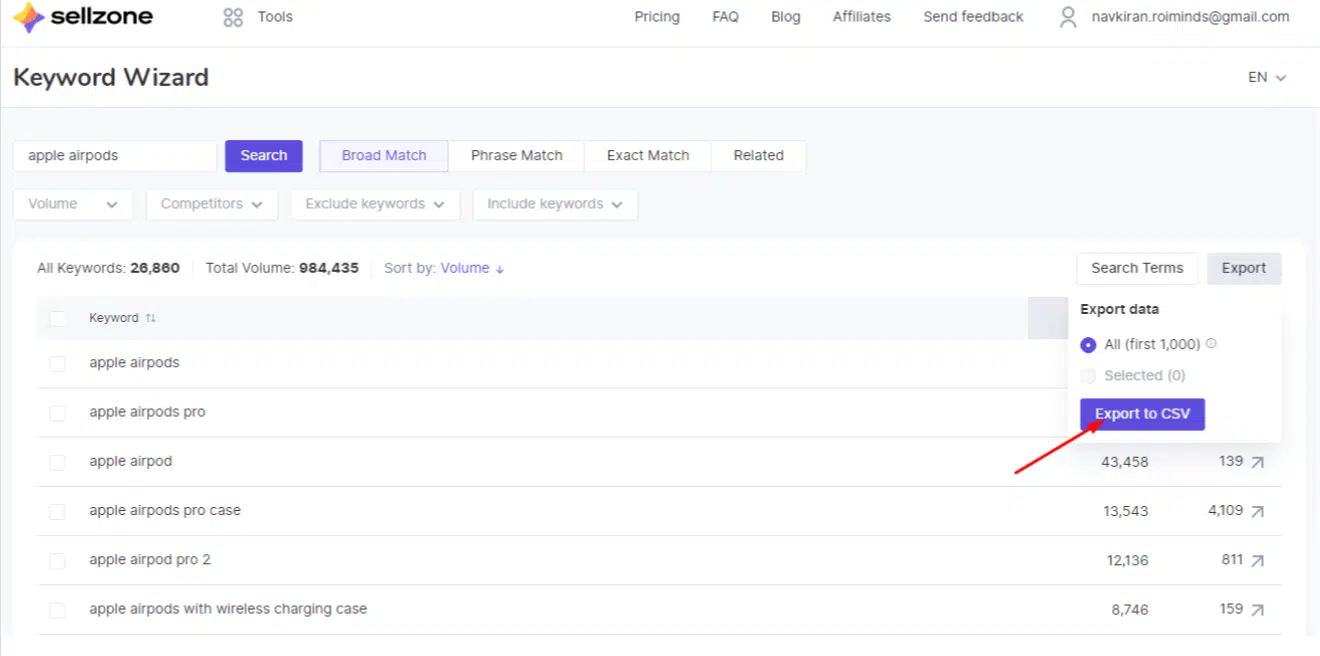The height and width of the screenshot is (656, 1320).
Task: Click the volume value 12,136
Action: pos(1127,560)
